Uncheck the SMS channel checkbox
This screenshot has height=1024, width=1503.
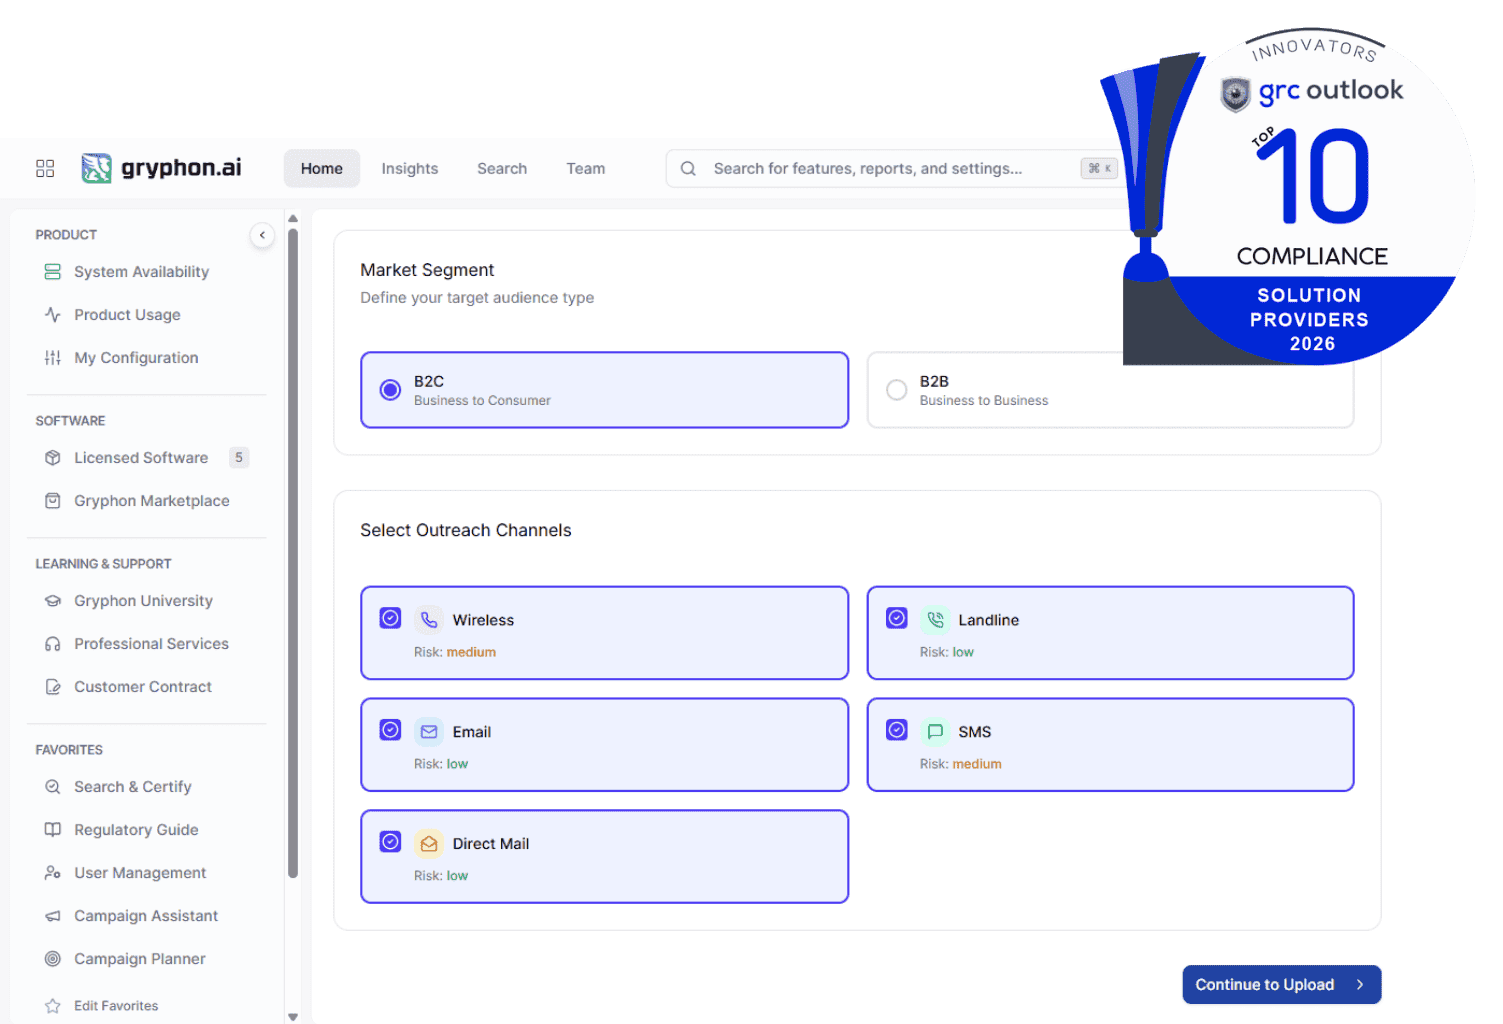click(x=897, y=731)
